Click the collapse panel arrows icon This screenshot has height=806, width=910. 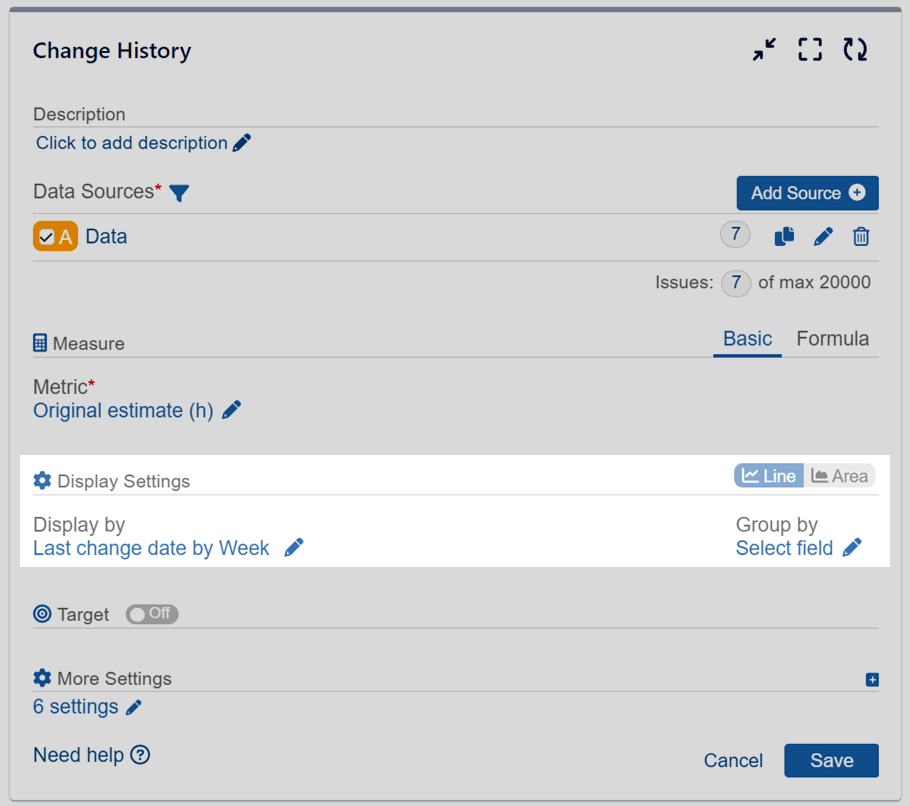[765, 50]
